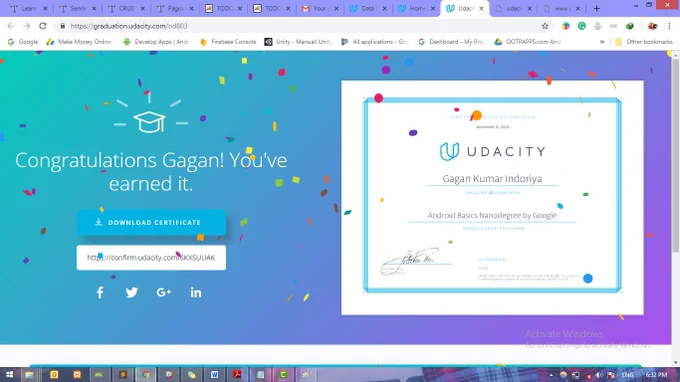Open Word from taskbar
Image resolution: width=680 pixels, height=382 pixels.
[x=214, y=375]
